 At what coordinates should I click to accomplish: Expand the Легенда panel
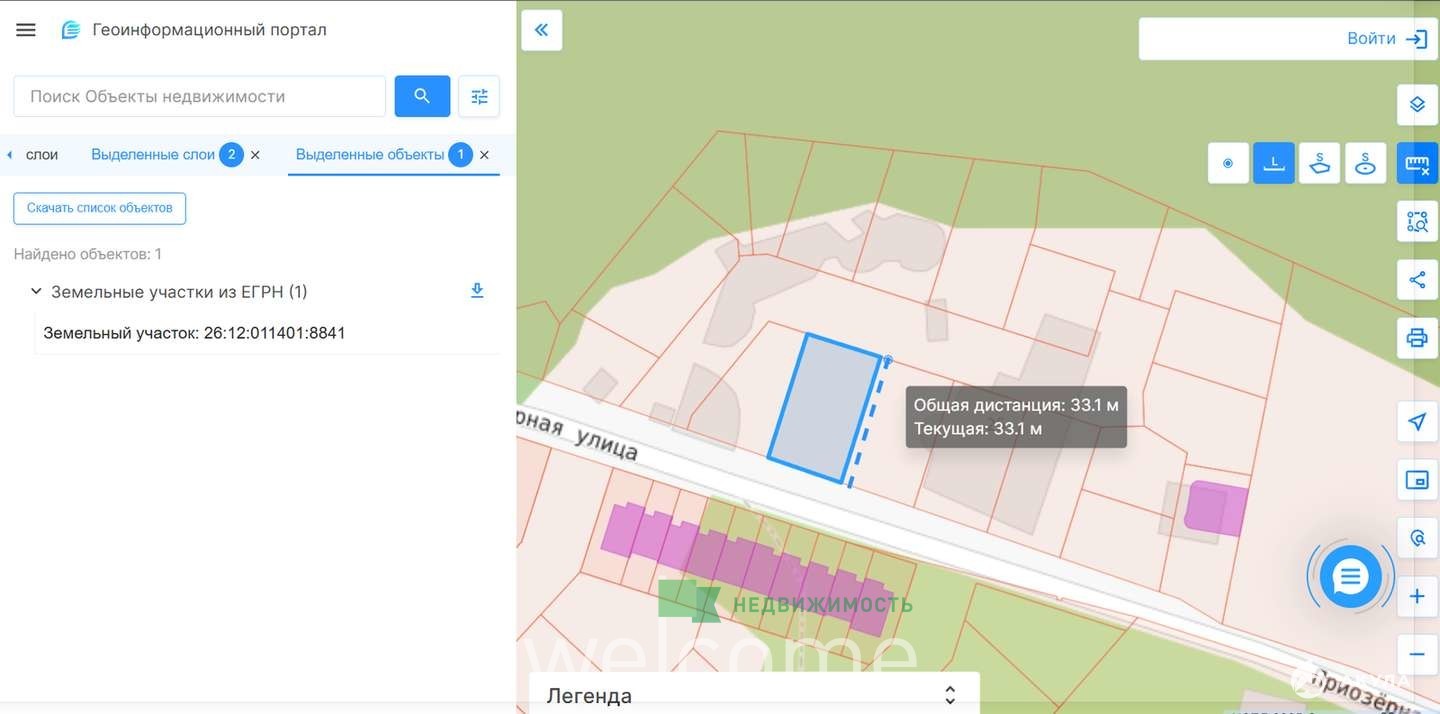pyautogui.click(x=950, y=695)
